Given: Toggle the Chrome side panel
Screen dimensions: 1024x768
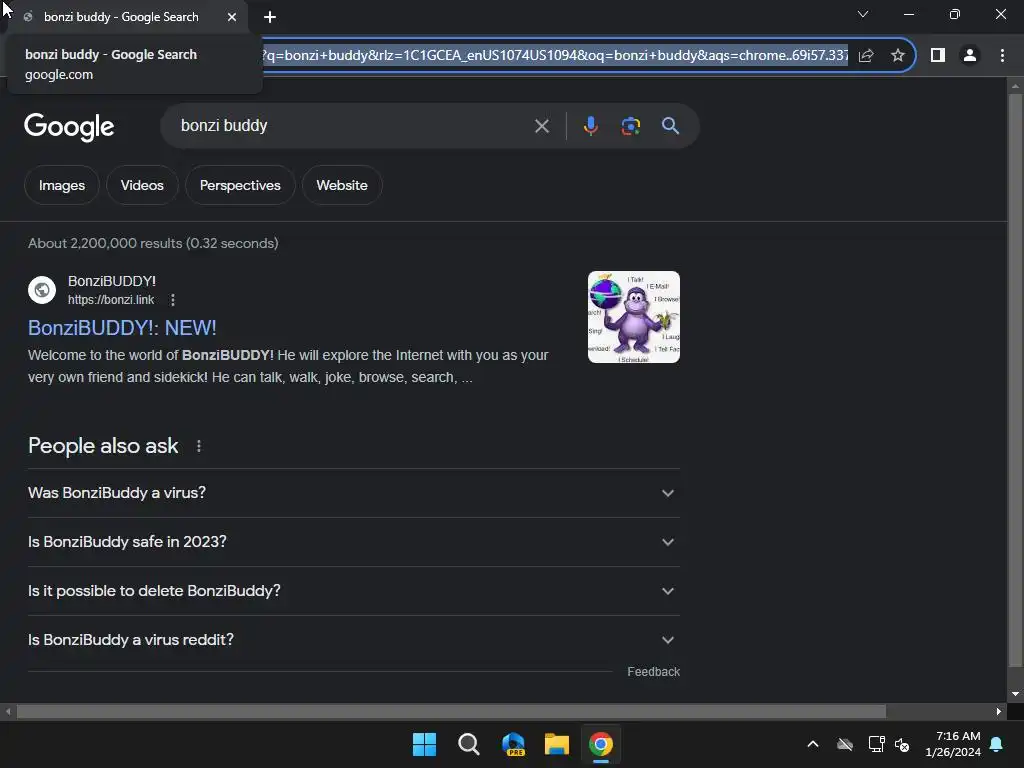Looking at the screenshot, I should click(x=938, y=56).
